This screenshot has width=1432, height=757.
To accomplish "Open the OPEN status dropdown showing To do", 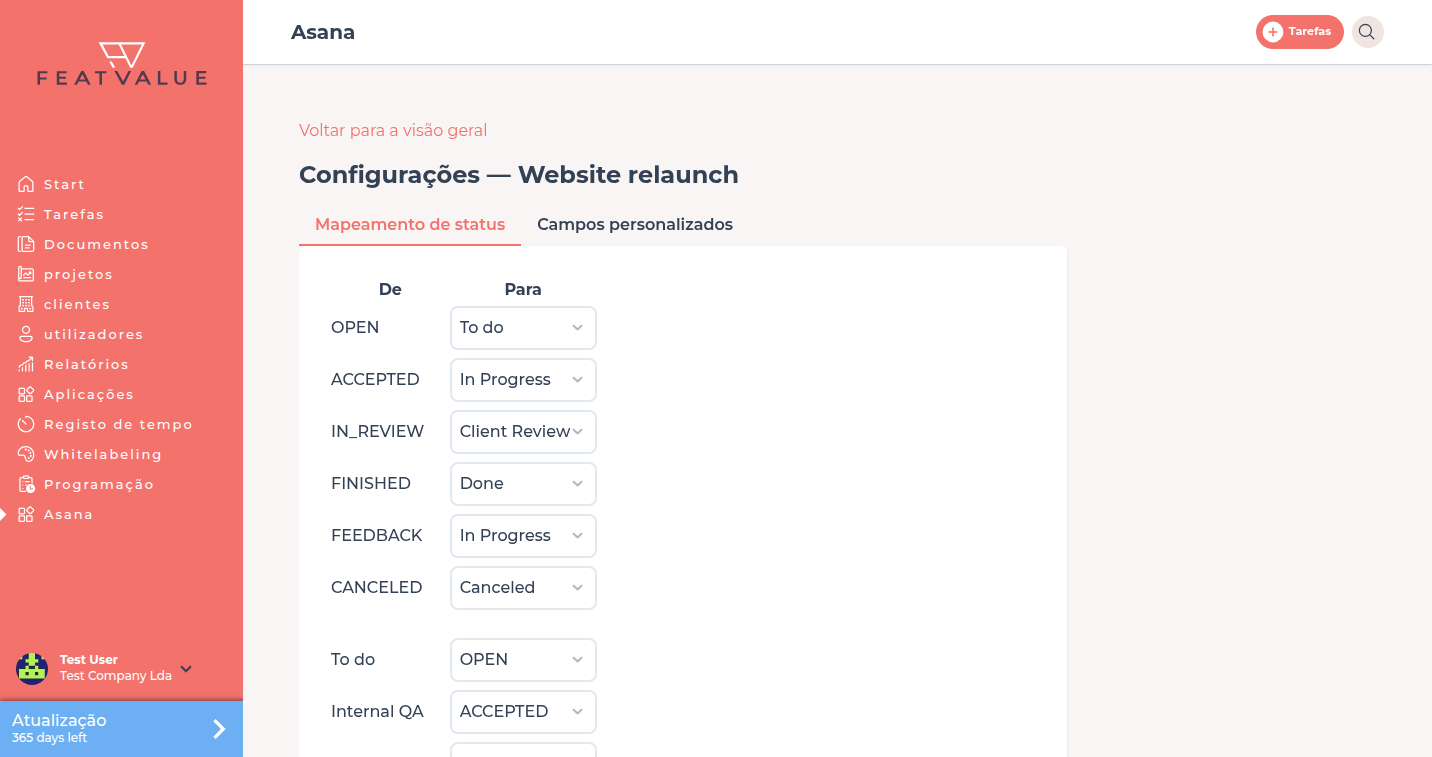I will pos(523,328).
